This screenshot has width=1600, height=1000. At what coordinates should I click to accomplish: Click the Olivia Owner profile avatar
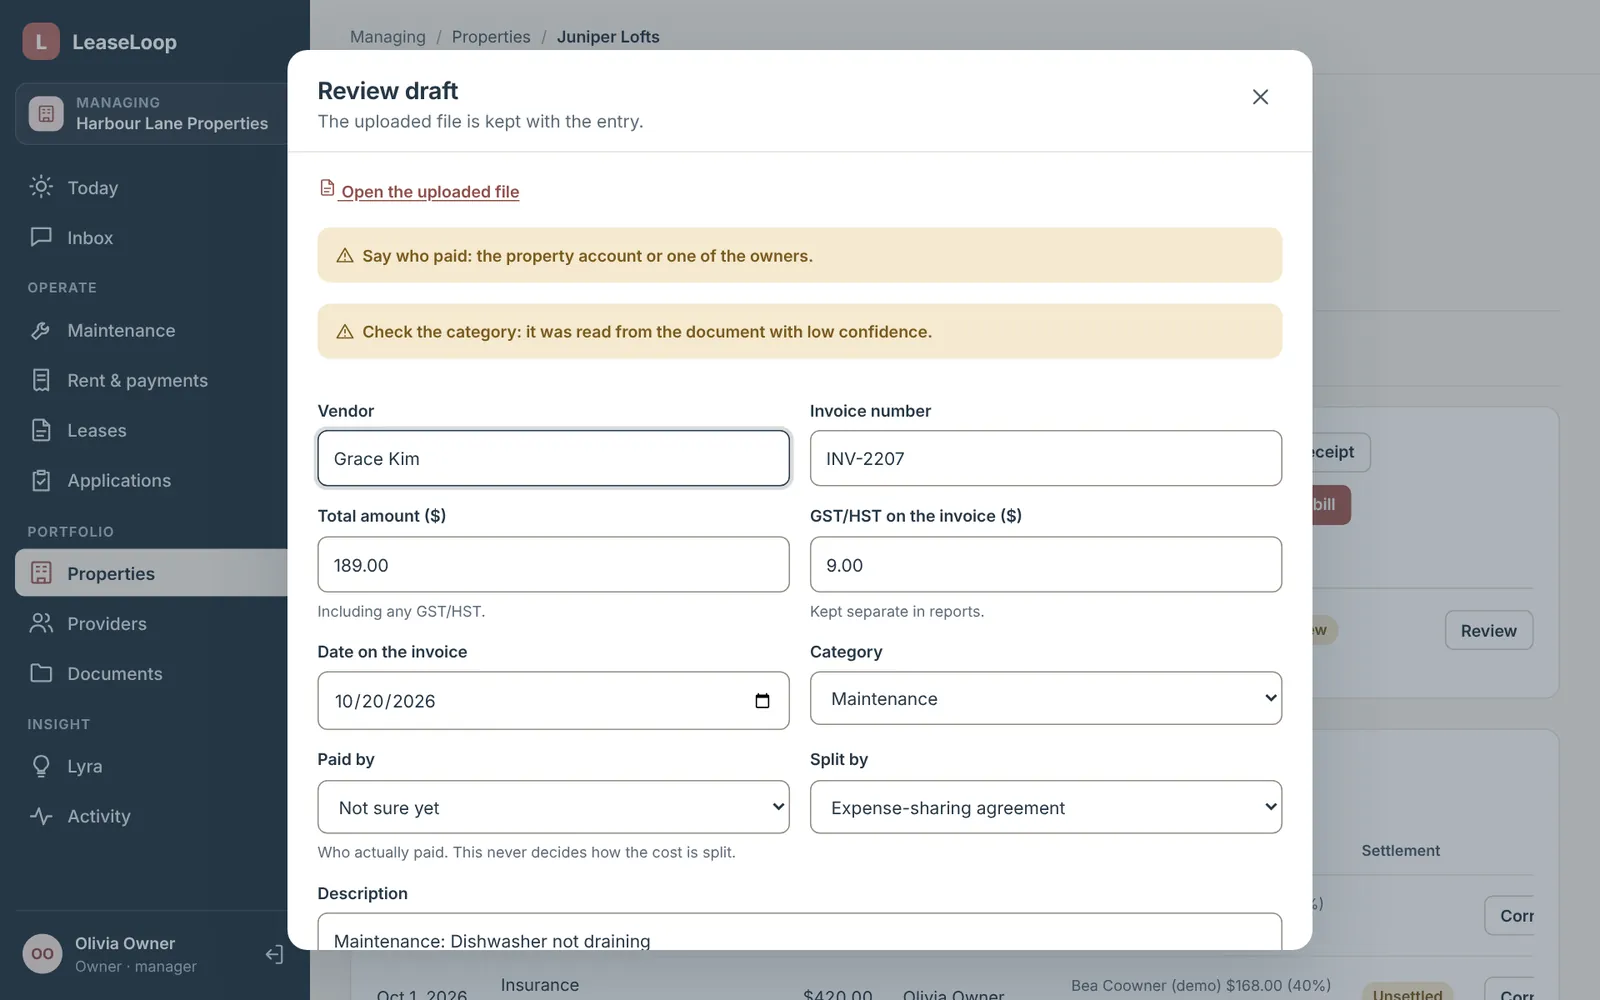pos(42,954)
